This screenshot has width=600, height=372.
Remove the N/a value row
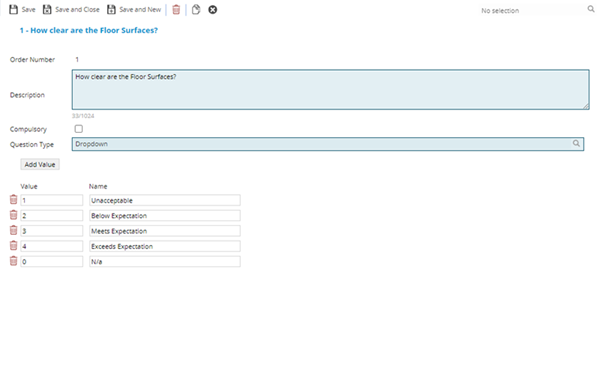coord(13,261)
